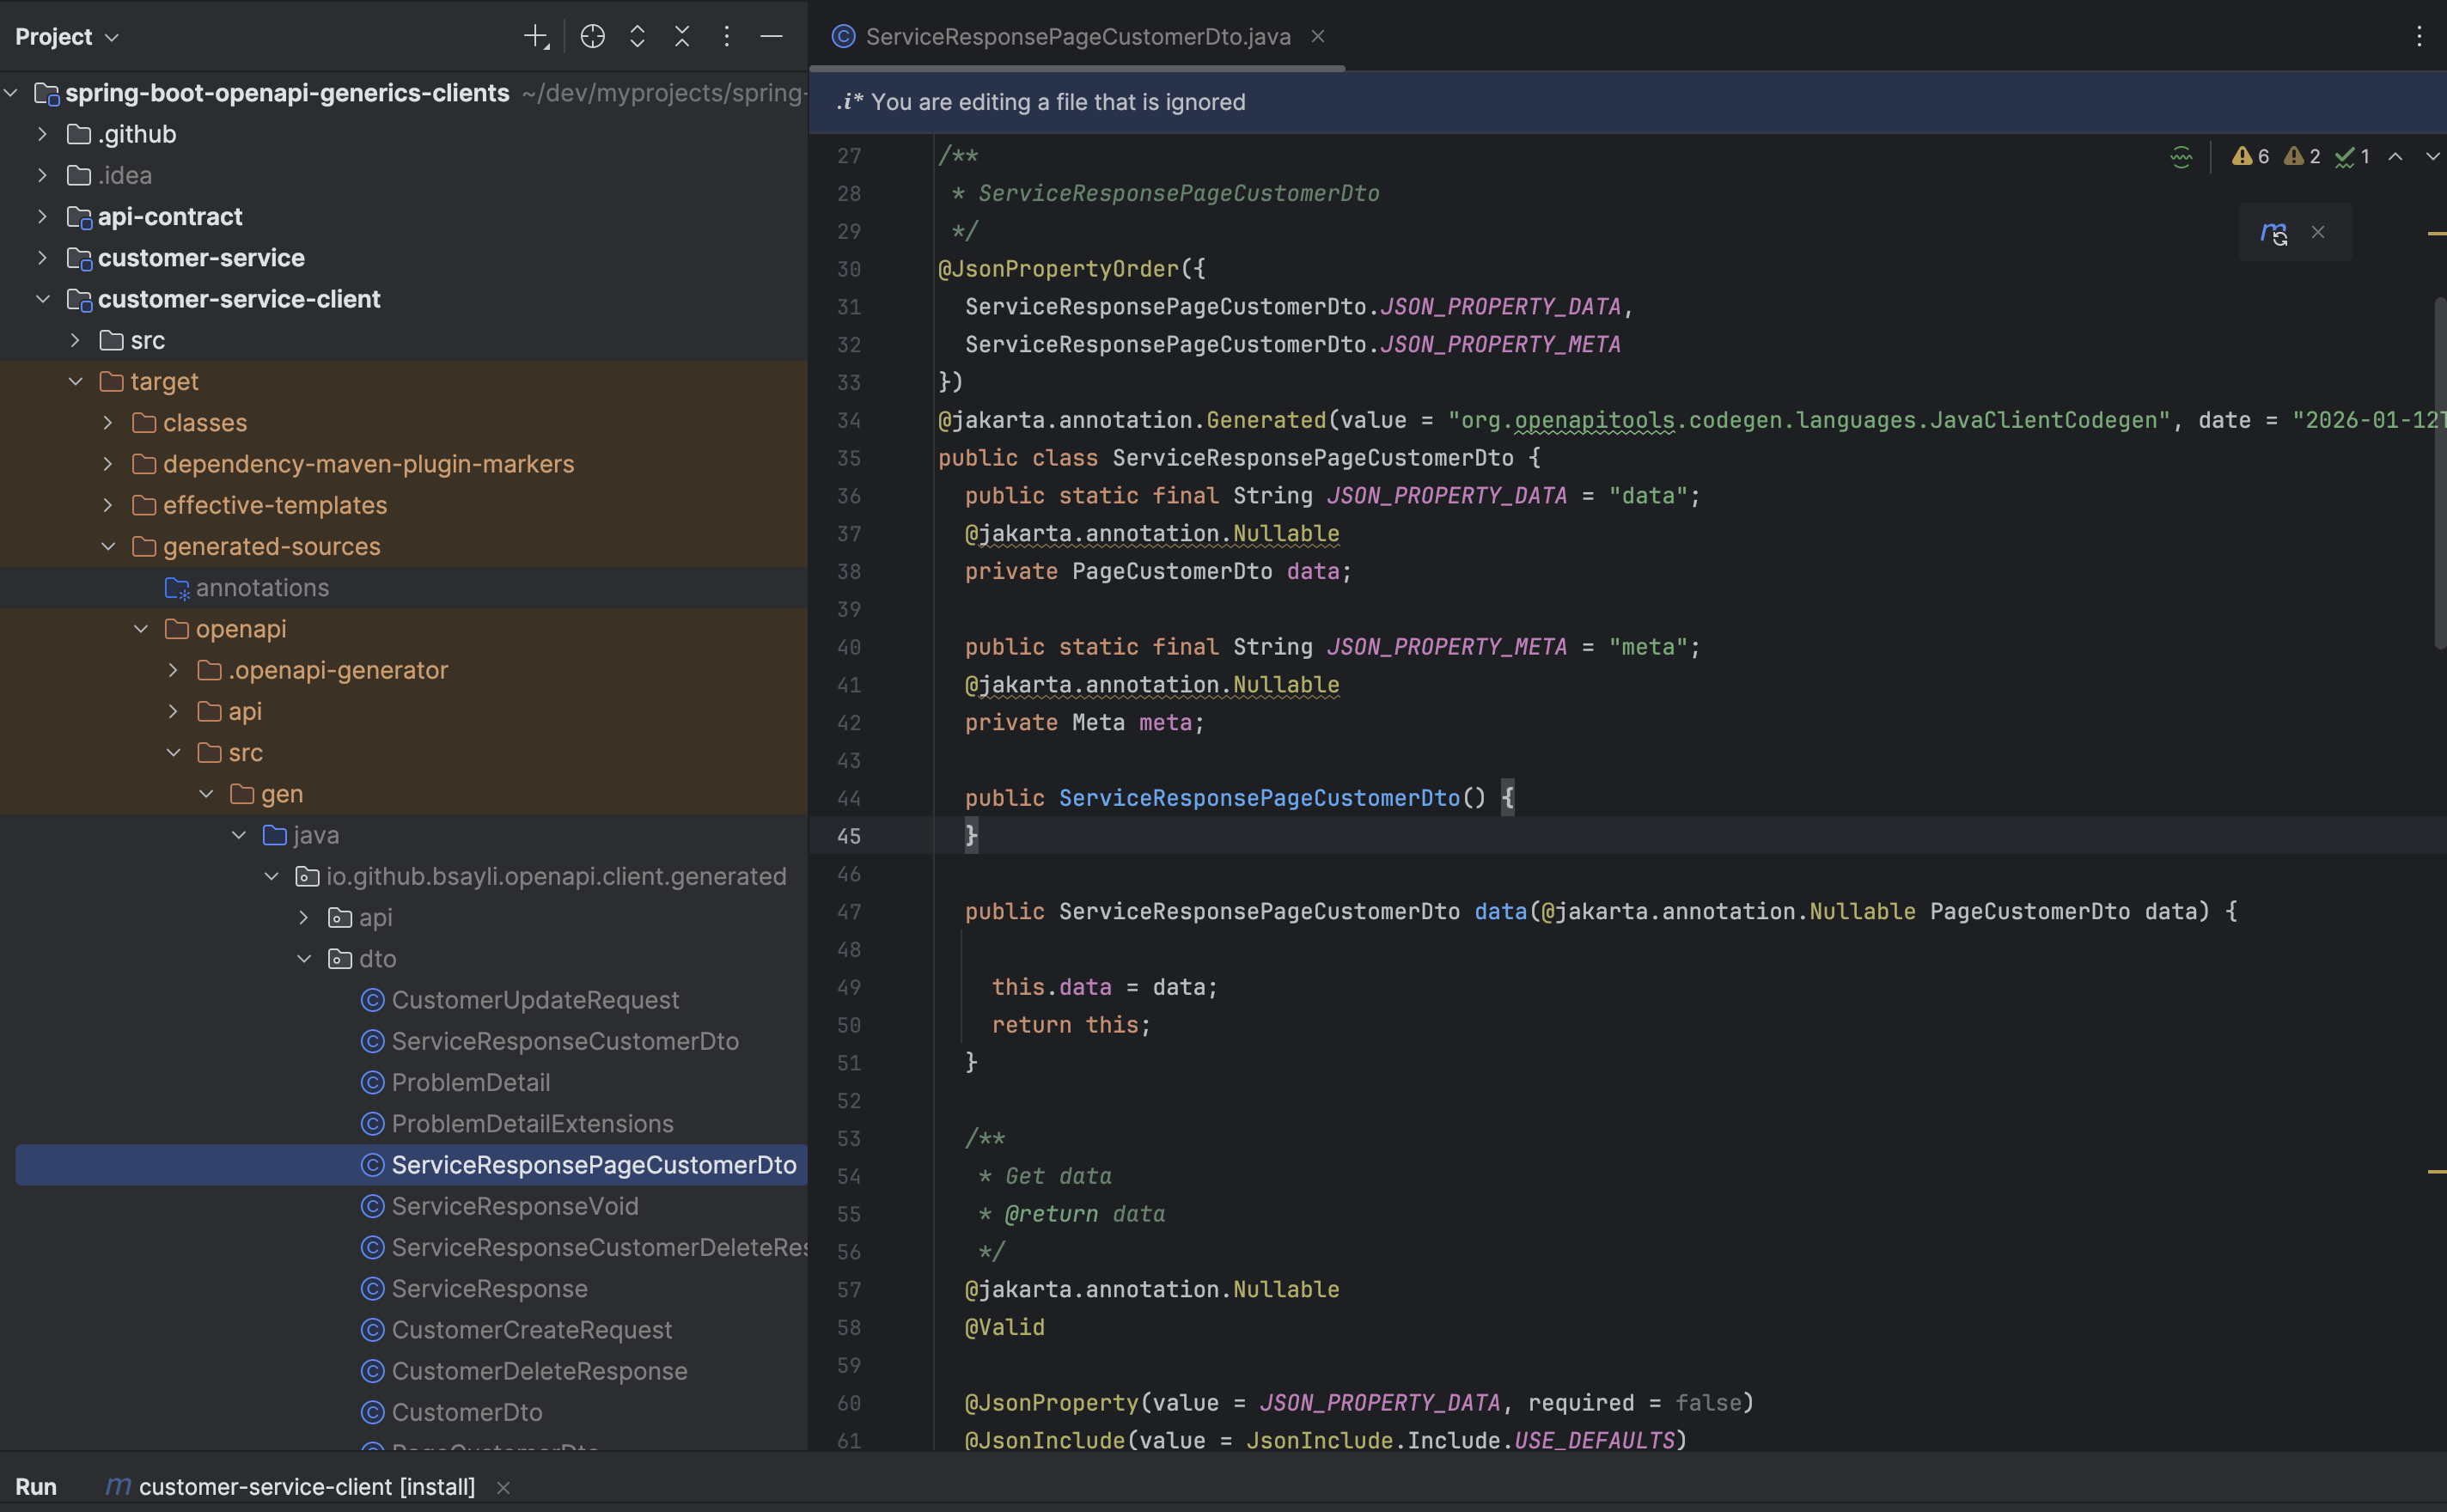2447x1512 pixels.
Task: Collapse the dto package node
Action: (304, 958)
